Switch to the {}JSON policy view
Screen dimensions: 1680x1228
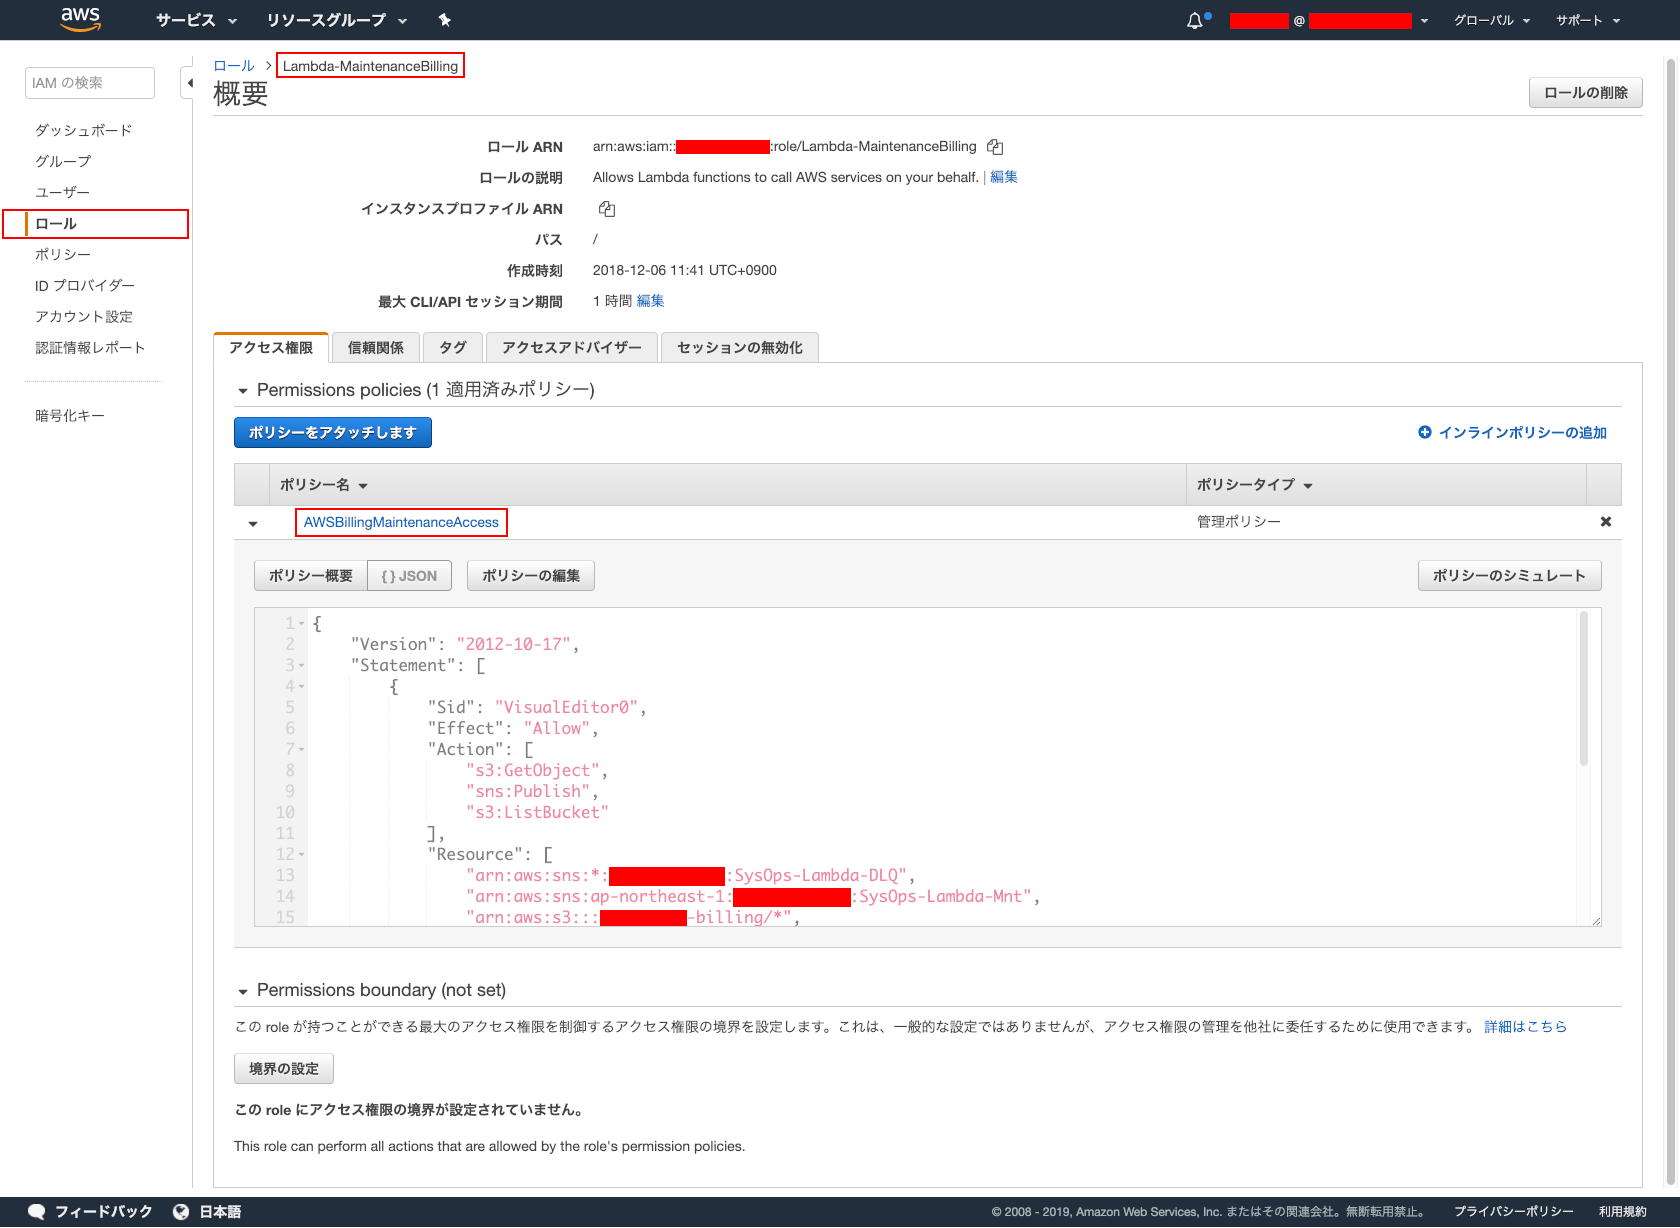[x=409, y=575]
